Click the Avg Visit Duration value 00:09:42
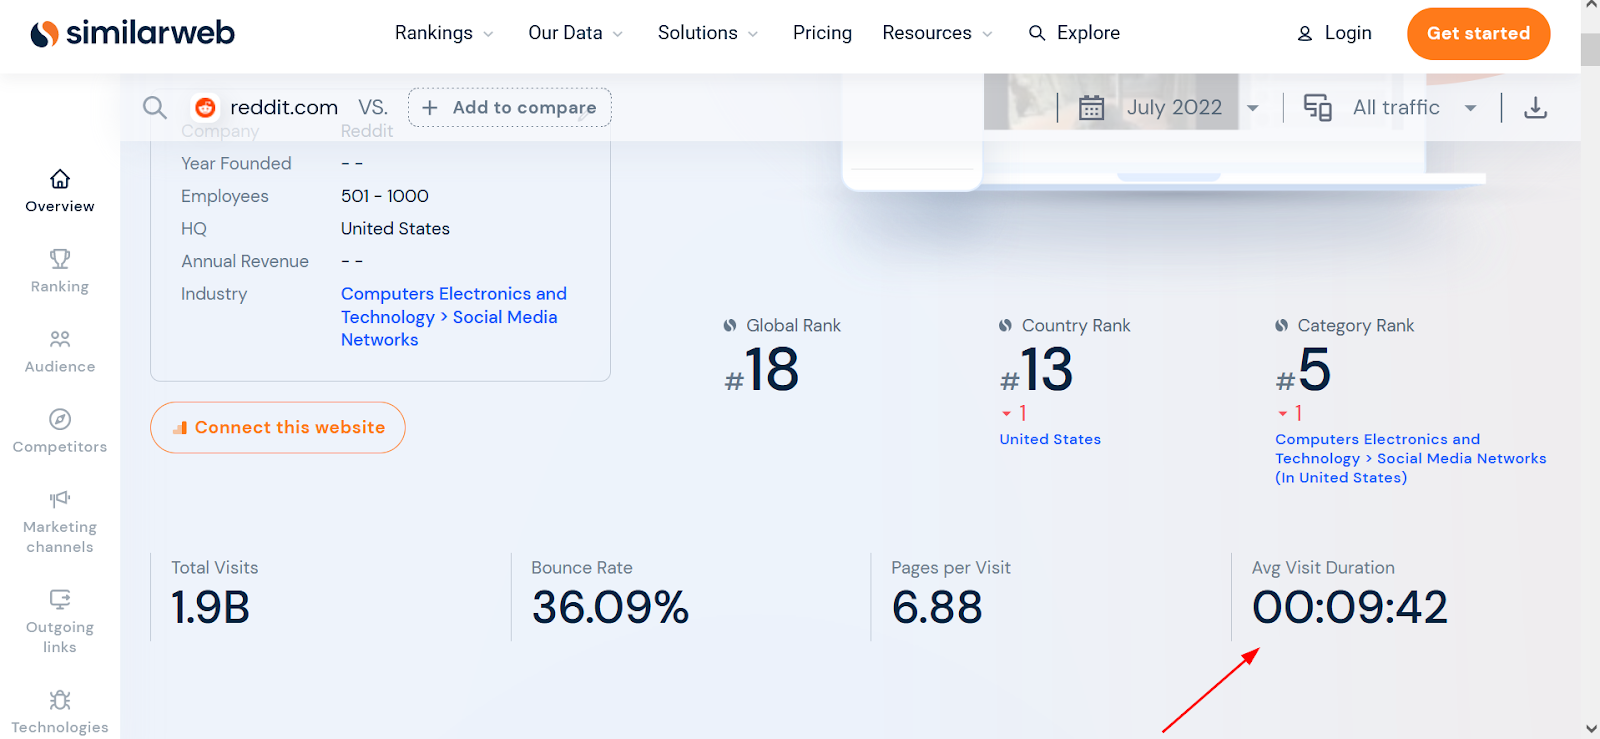This screenshot has width=1600, height=739. coord(1350,608)
